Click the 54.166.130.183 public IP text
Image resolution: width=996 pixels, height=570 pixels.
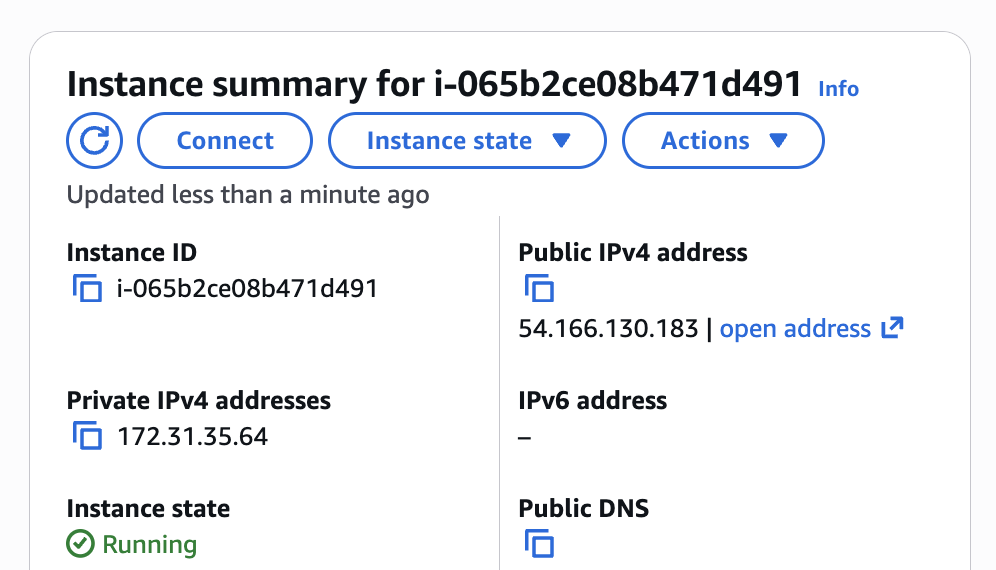click(x=608, y=329)
